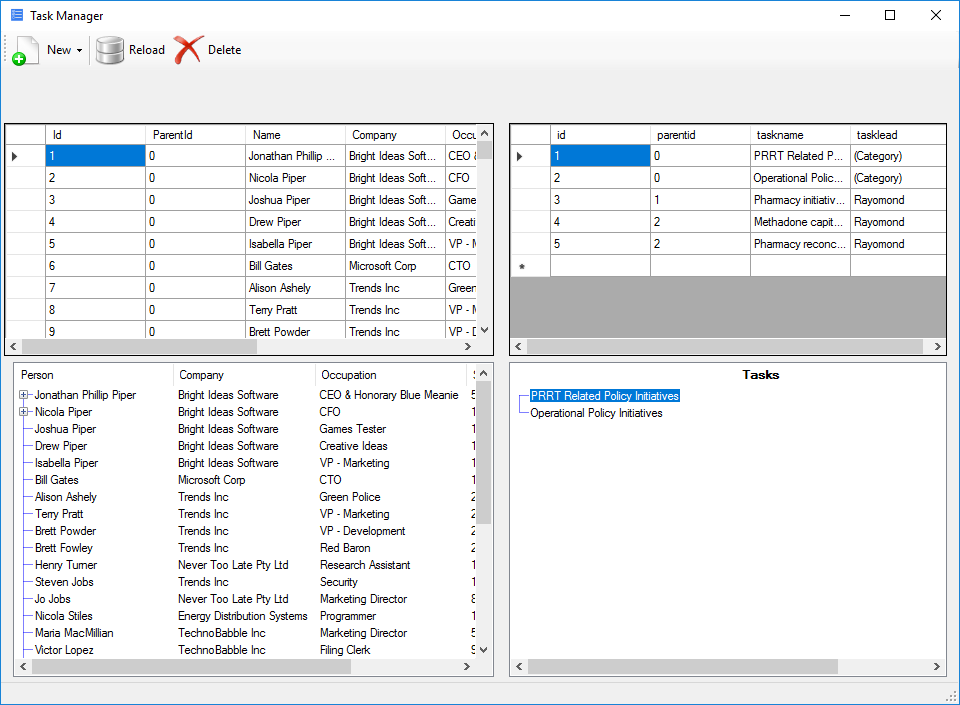This screenshot has width=960, height=705.
Task: Click the Id cell with value 6
Action: click(x=96, y=266)
